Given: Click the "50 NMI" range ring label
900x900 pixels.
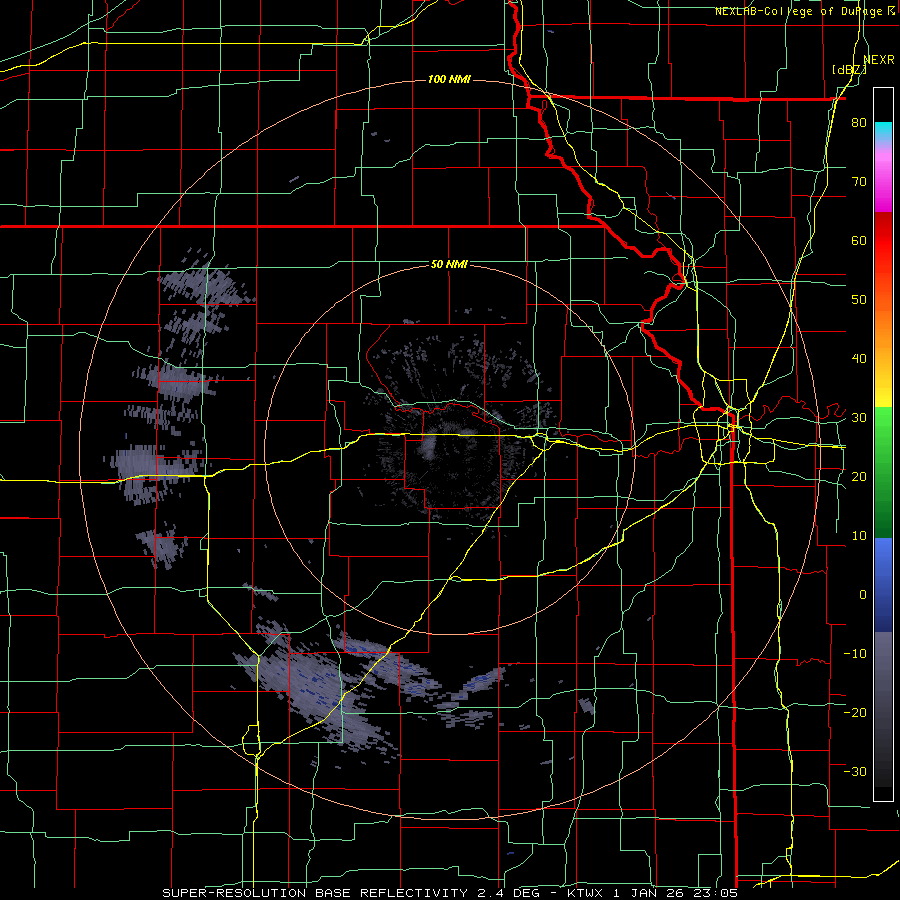Looking at the screenshot, I should pos(449,264).
